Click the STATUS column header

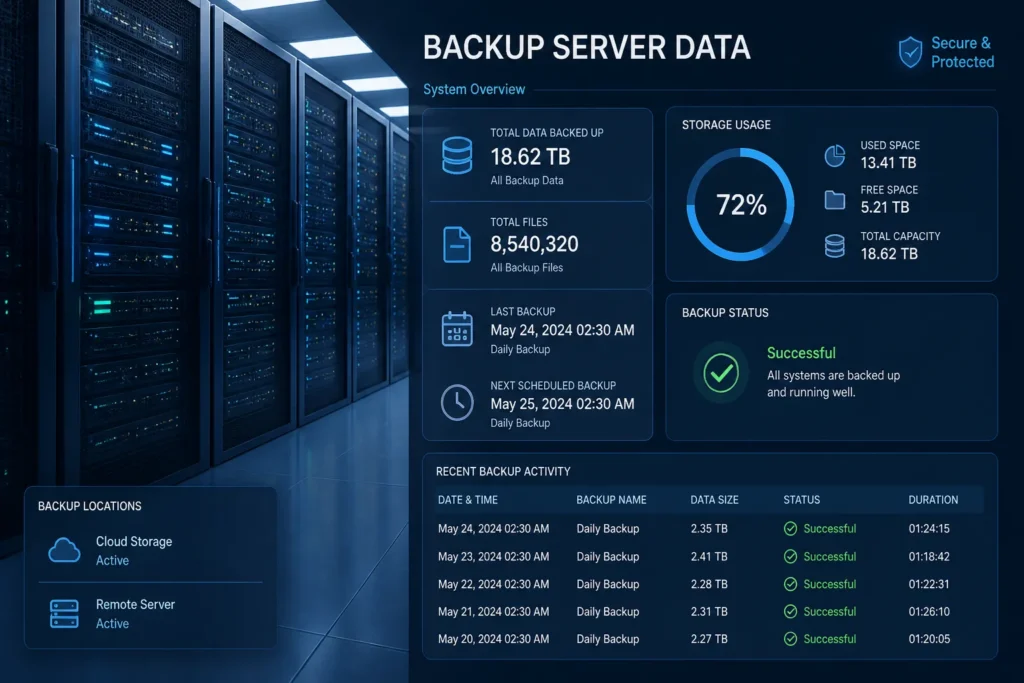tap(801, 500)
